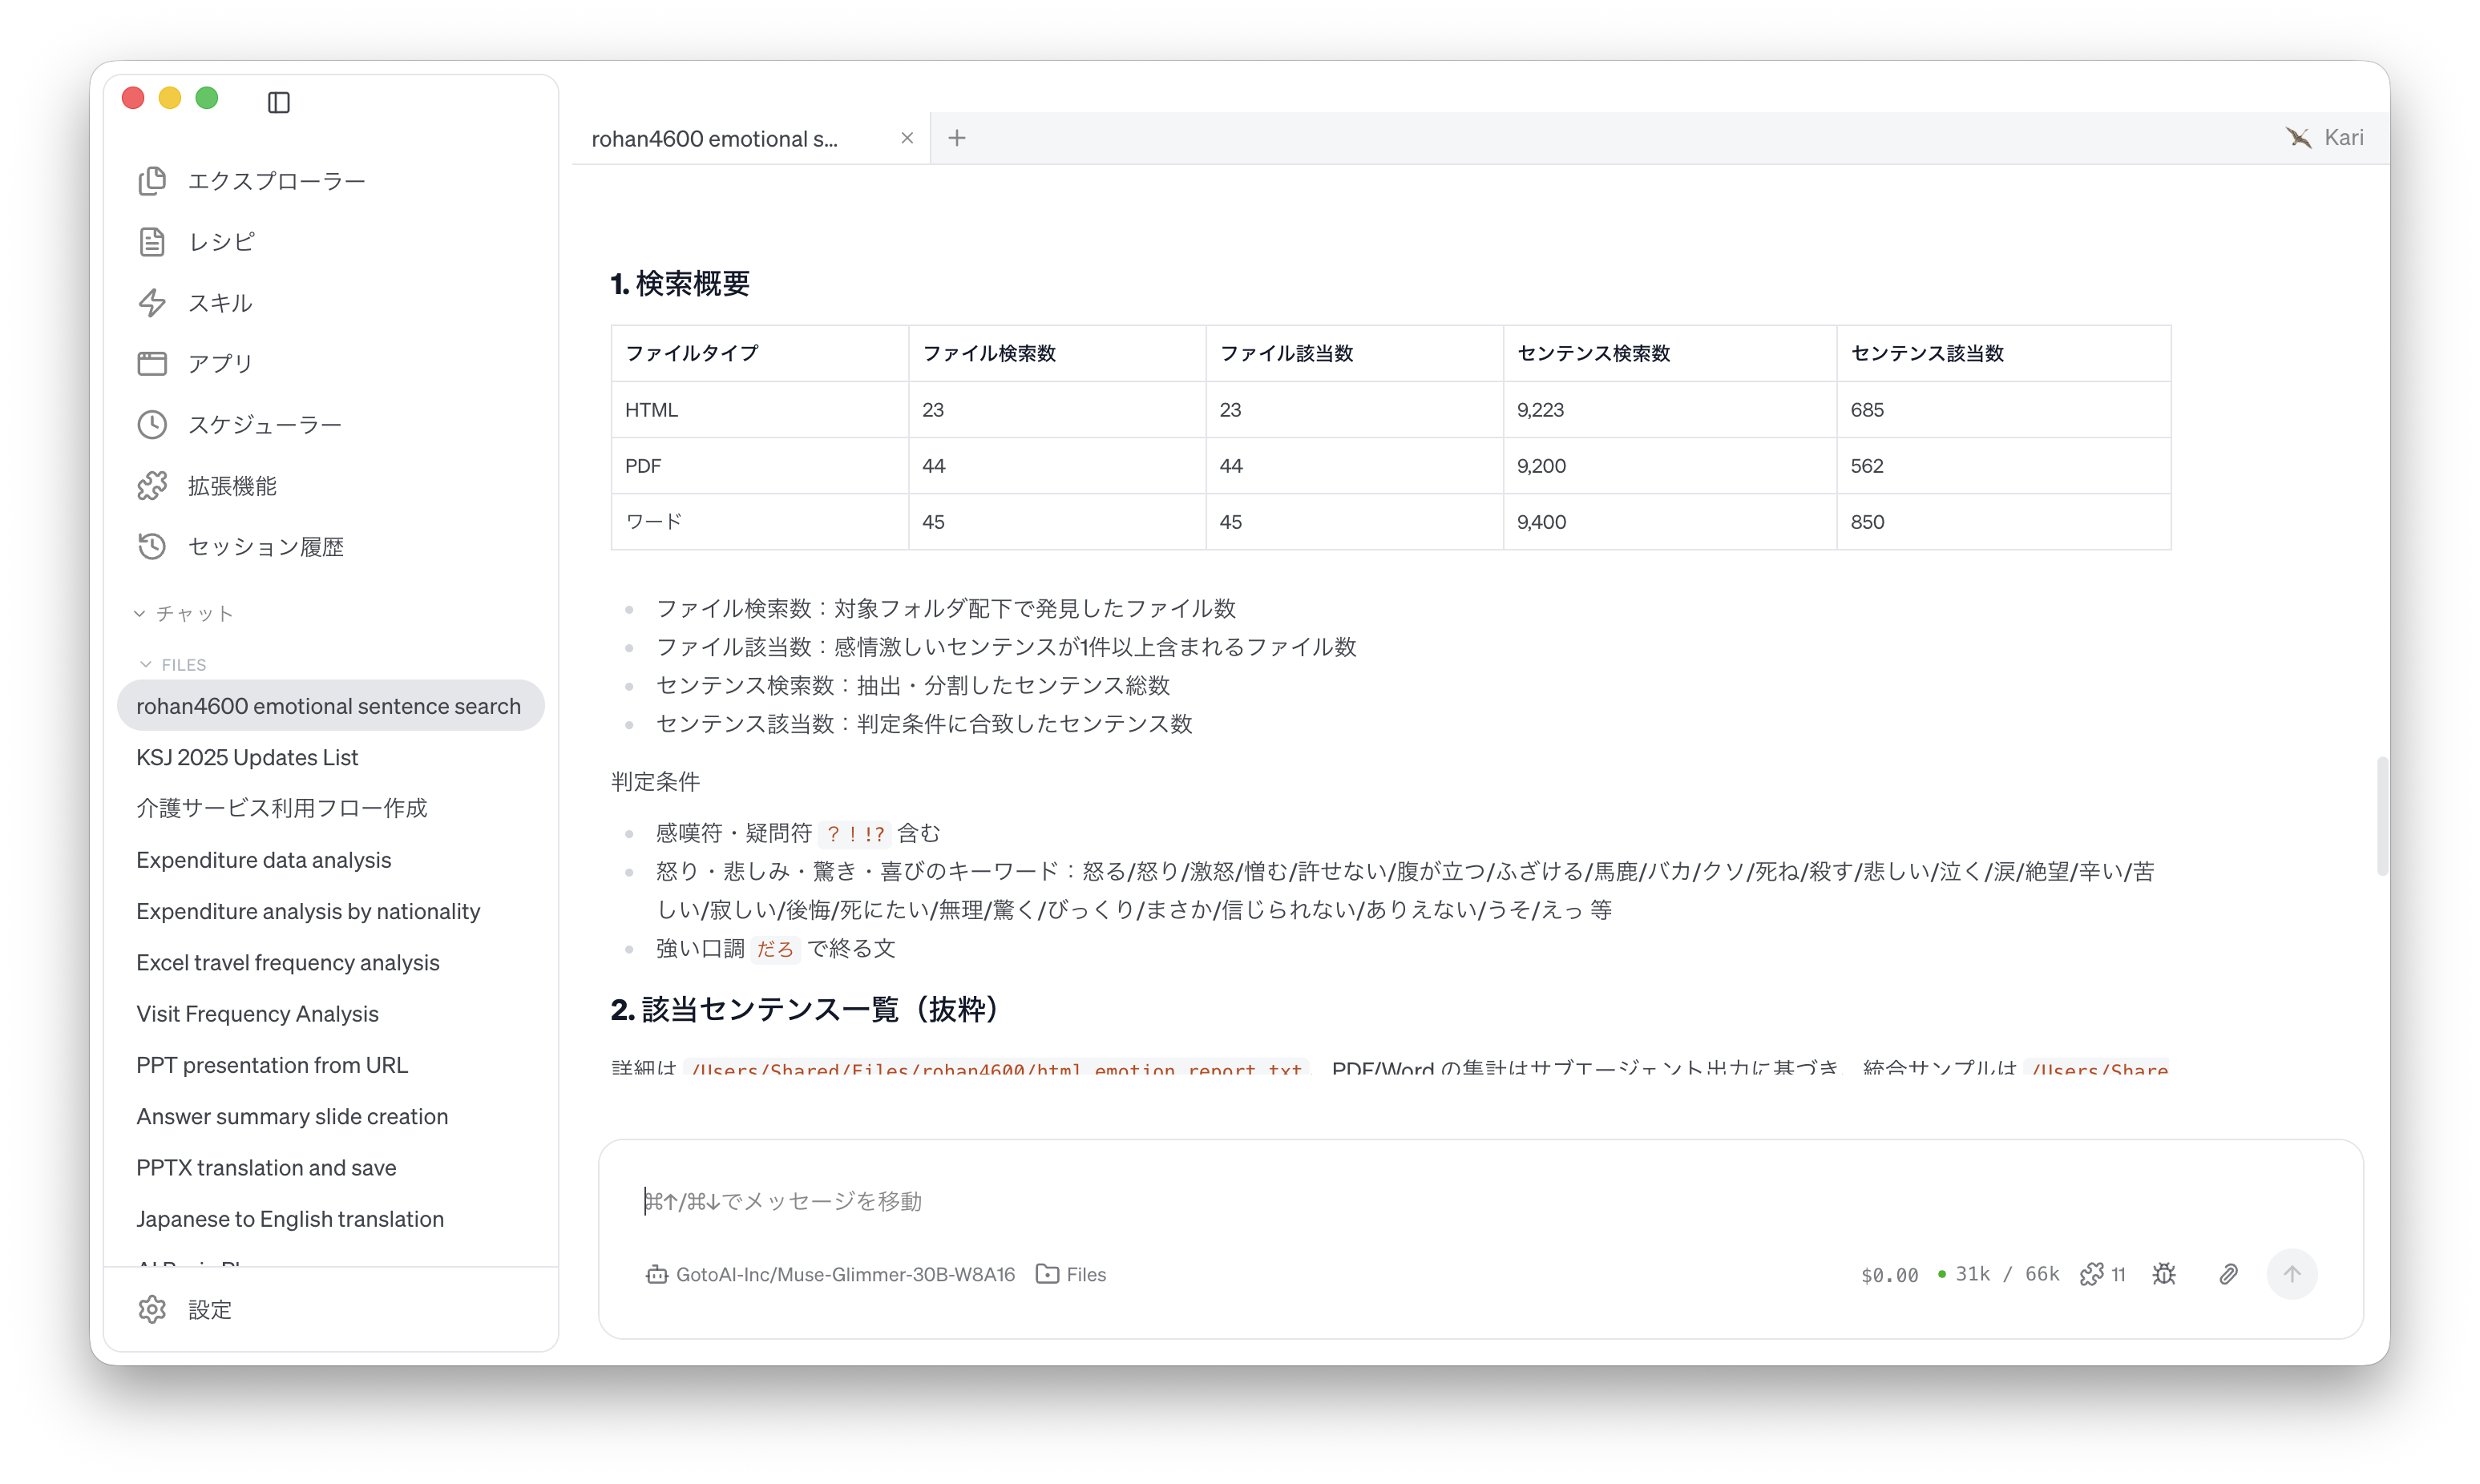Image resolution: width=2480 pixels, height=1484 pixels.
Task: Open スキル section
Action: 195,303
